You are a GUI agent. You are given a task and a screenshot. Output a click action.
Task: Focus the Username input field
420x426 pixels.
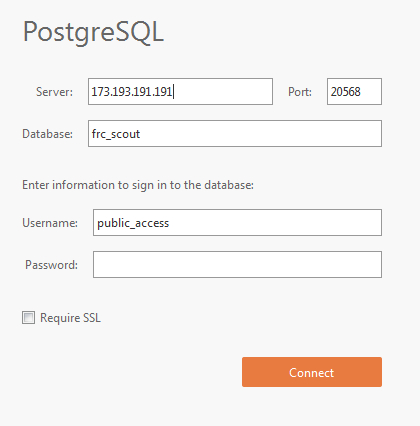pos(237,223)
